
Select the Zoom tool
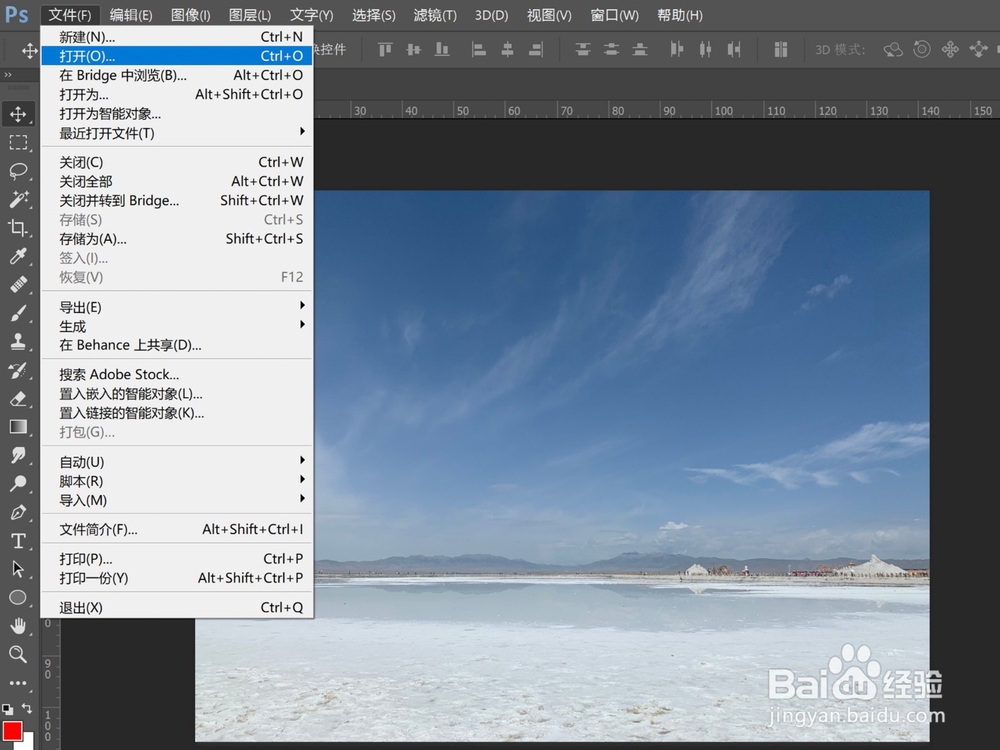tap(18, 654)
